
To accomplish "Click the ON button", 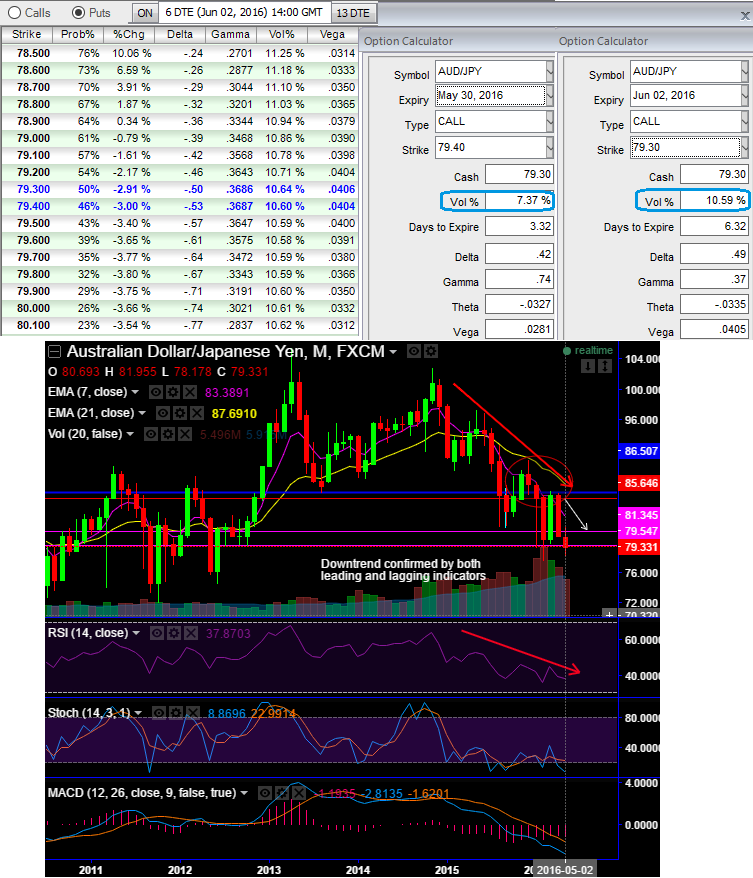I will pyautogui.click(x=145, y=13).
